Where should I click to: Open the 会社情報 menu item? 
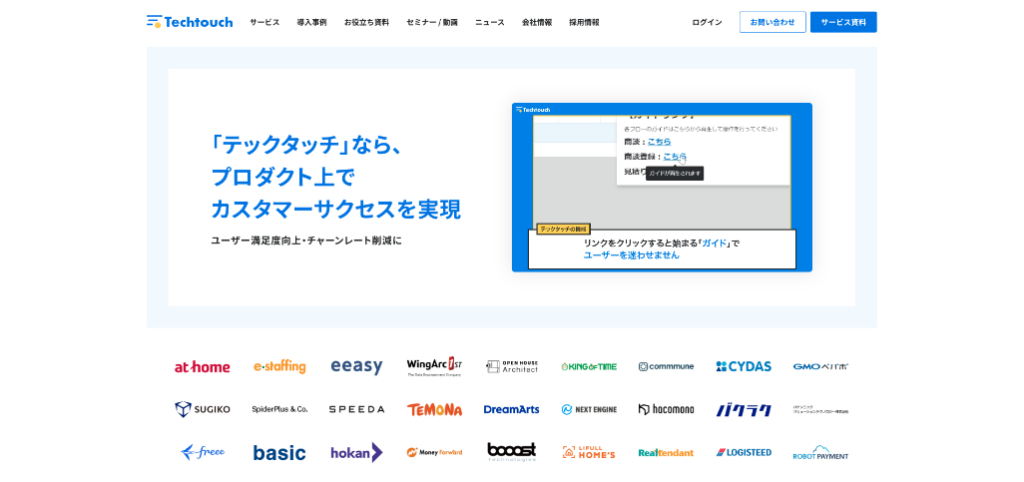537,22
